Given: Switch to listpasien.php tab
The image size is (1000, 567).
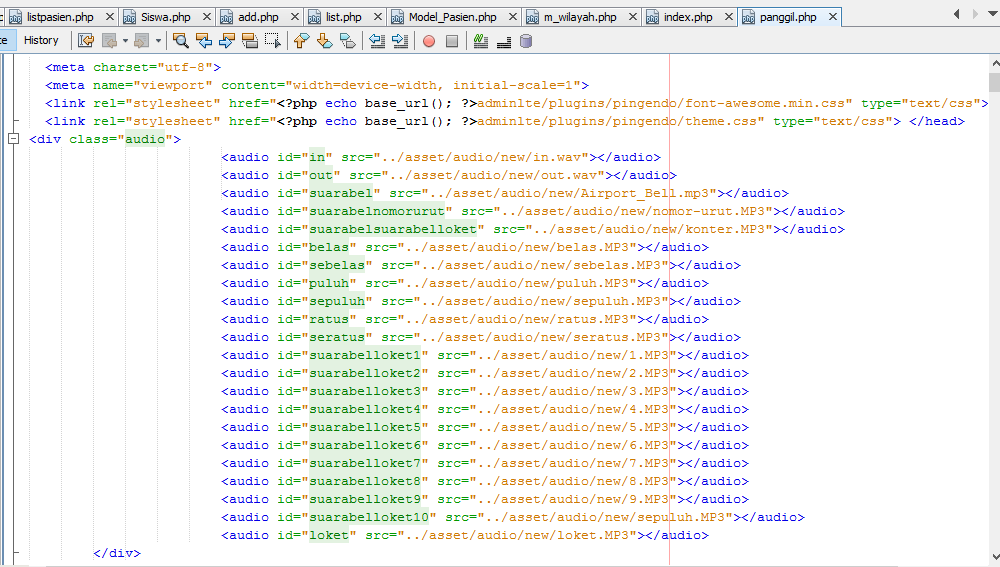Looking at the screenshot, I should tap(59, 17).
